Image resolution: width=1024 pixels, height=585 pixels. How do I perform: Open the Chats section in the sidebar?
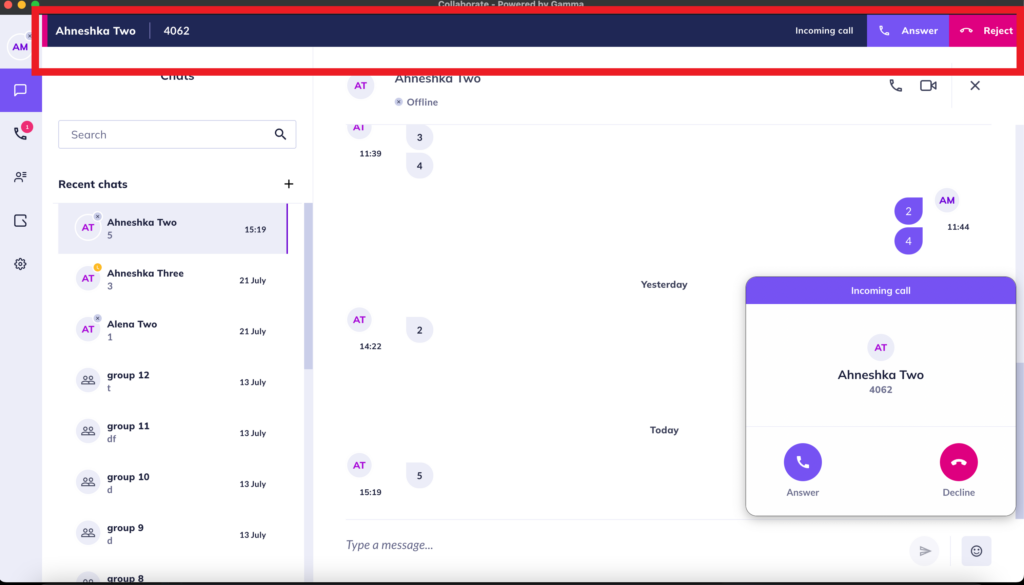tap(20, 90)
